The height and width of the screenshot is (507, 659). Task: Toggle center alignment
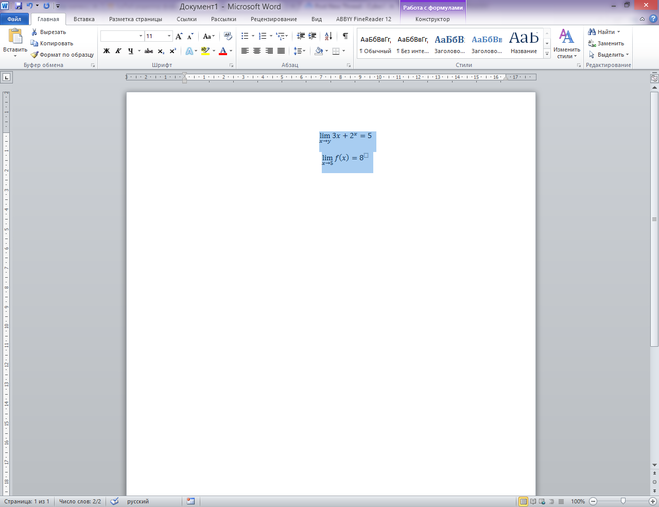click(257, 51)
